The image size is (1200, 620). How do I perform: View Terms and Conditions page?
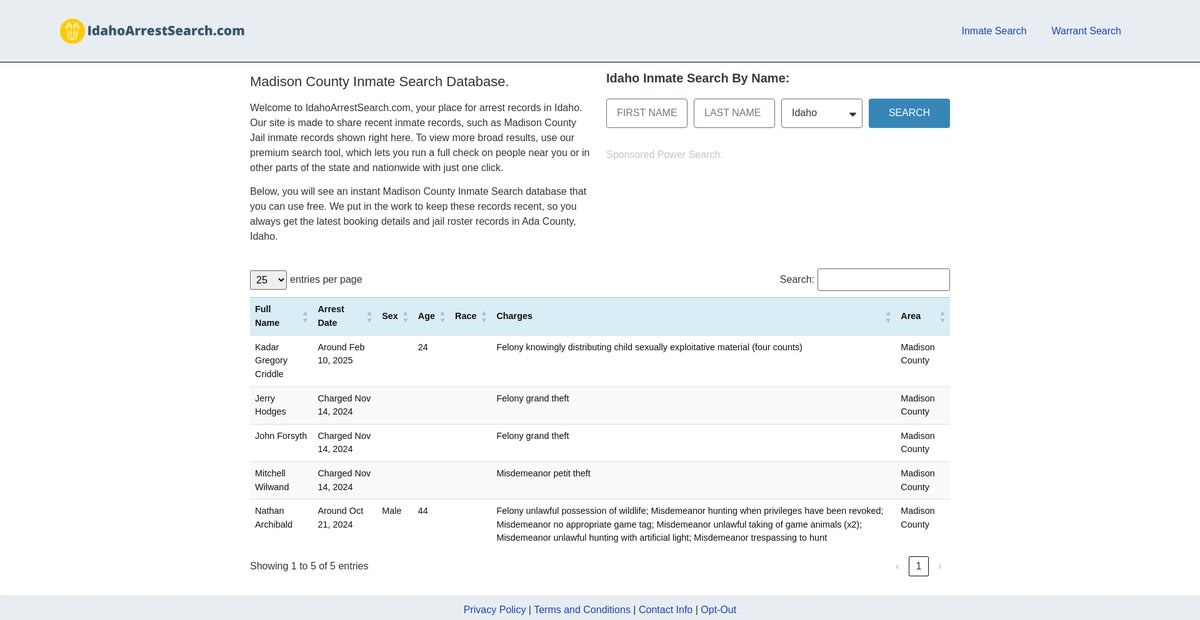582,610
